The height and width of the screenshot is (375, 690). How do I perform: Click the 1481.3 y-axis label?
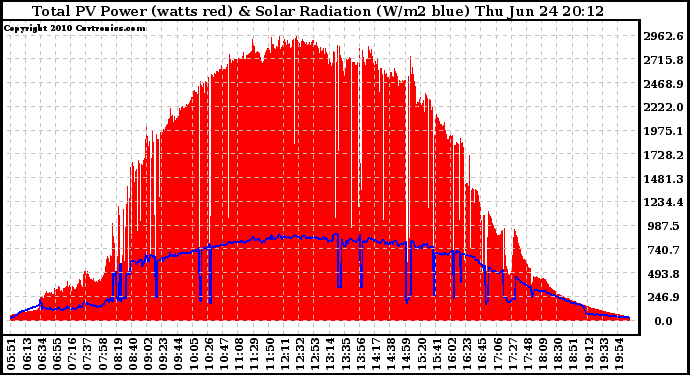(664, 179)
